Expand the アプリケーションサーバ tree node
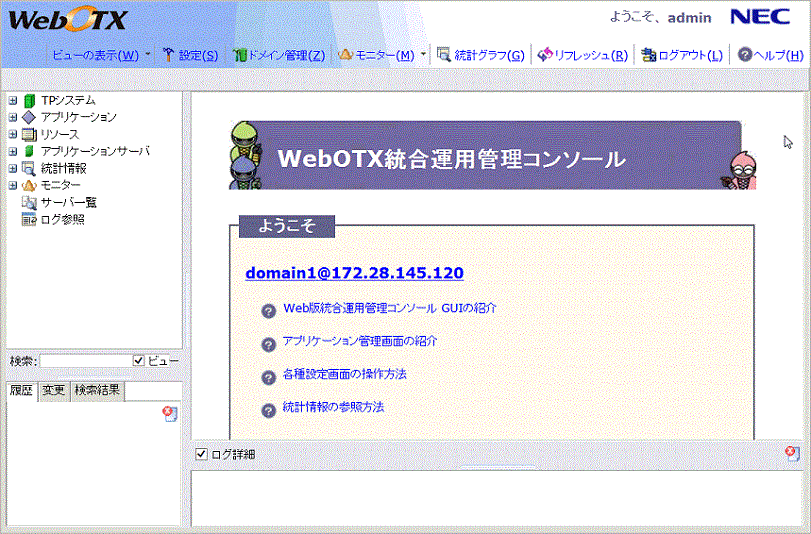 tap(12, 151)
